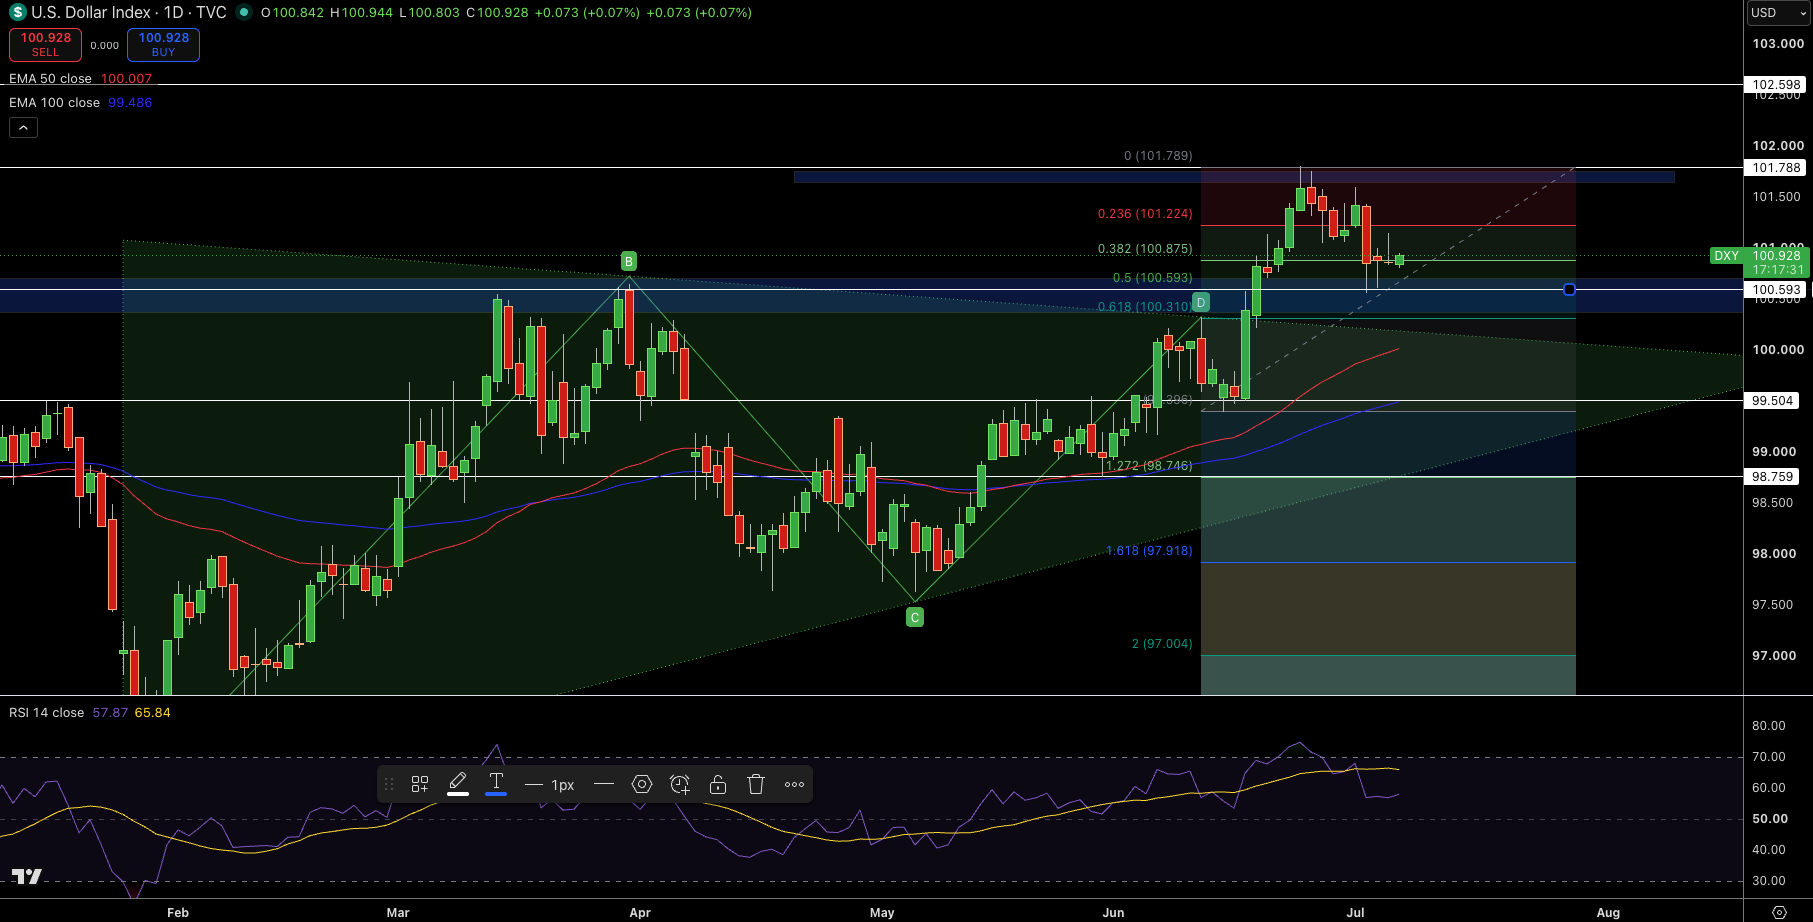
Task: Select the EMA 50 close indicator label
Action: point(50,79)
